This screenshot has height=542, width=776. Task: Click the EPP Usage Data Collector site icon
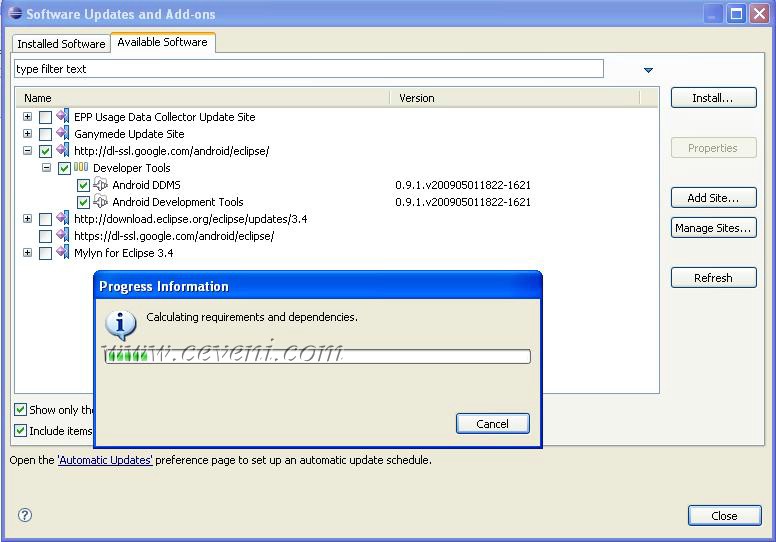click(62, 116)
